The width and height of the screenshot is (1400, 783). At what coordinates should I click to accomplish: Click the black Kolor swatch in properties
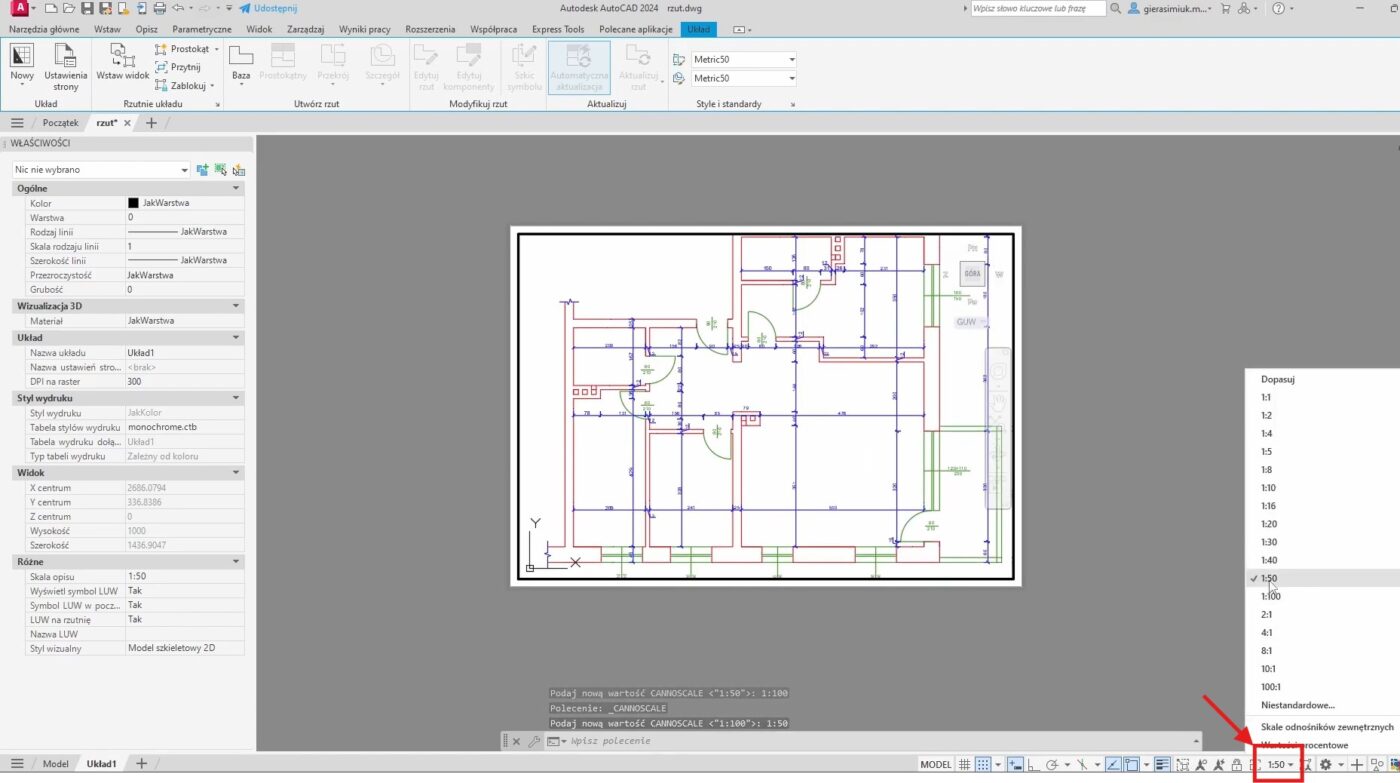pos(133,203)
